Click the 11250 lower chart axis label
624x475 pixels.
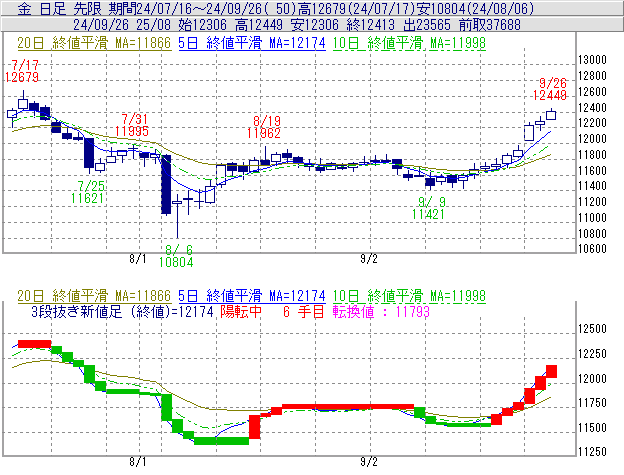tap(592, 452)
